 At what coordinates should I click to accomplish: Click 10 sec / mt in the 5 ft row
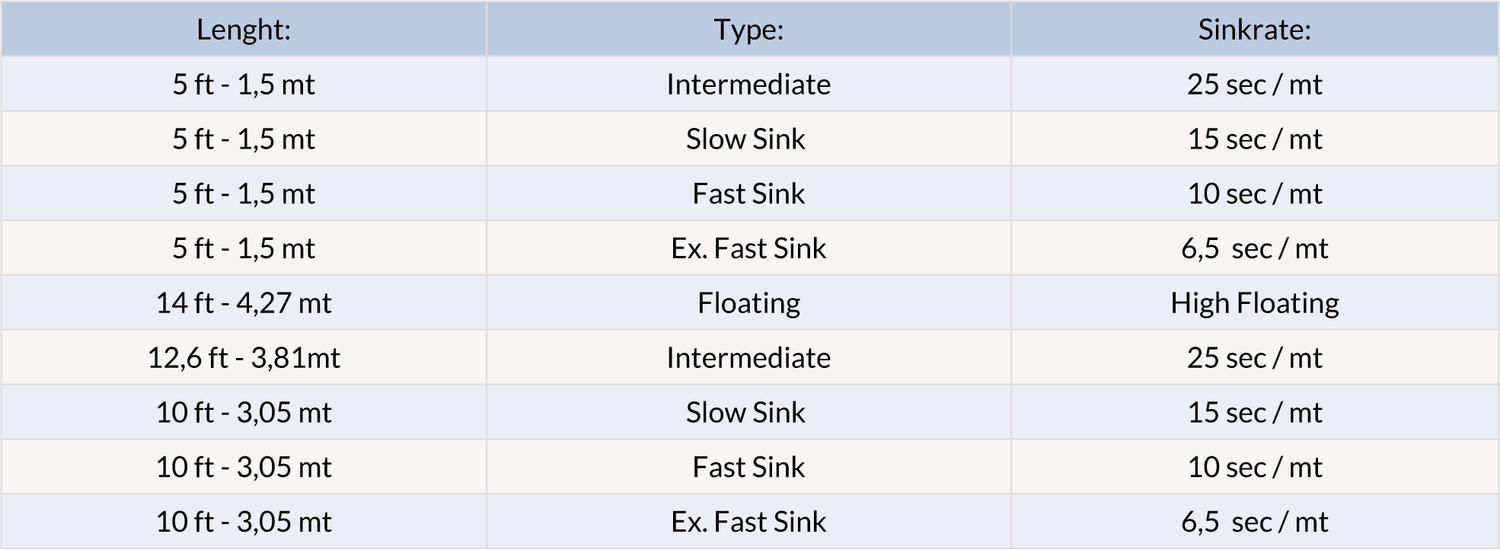(1254, 194)
